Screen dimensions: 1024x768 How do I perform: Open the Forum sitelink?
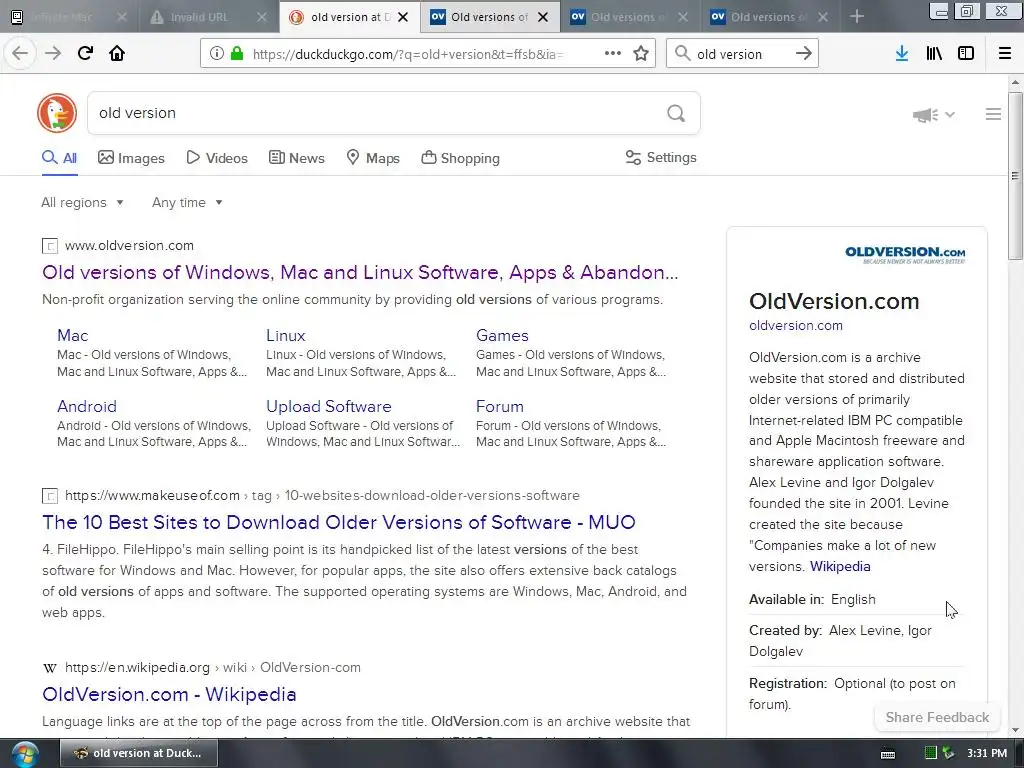[x=500, y=406]
